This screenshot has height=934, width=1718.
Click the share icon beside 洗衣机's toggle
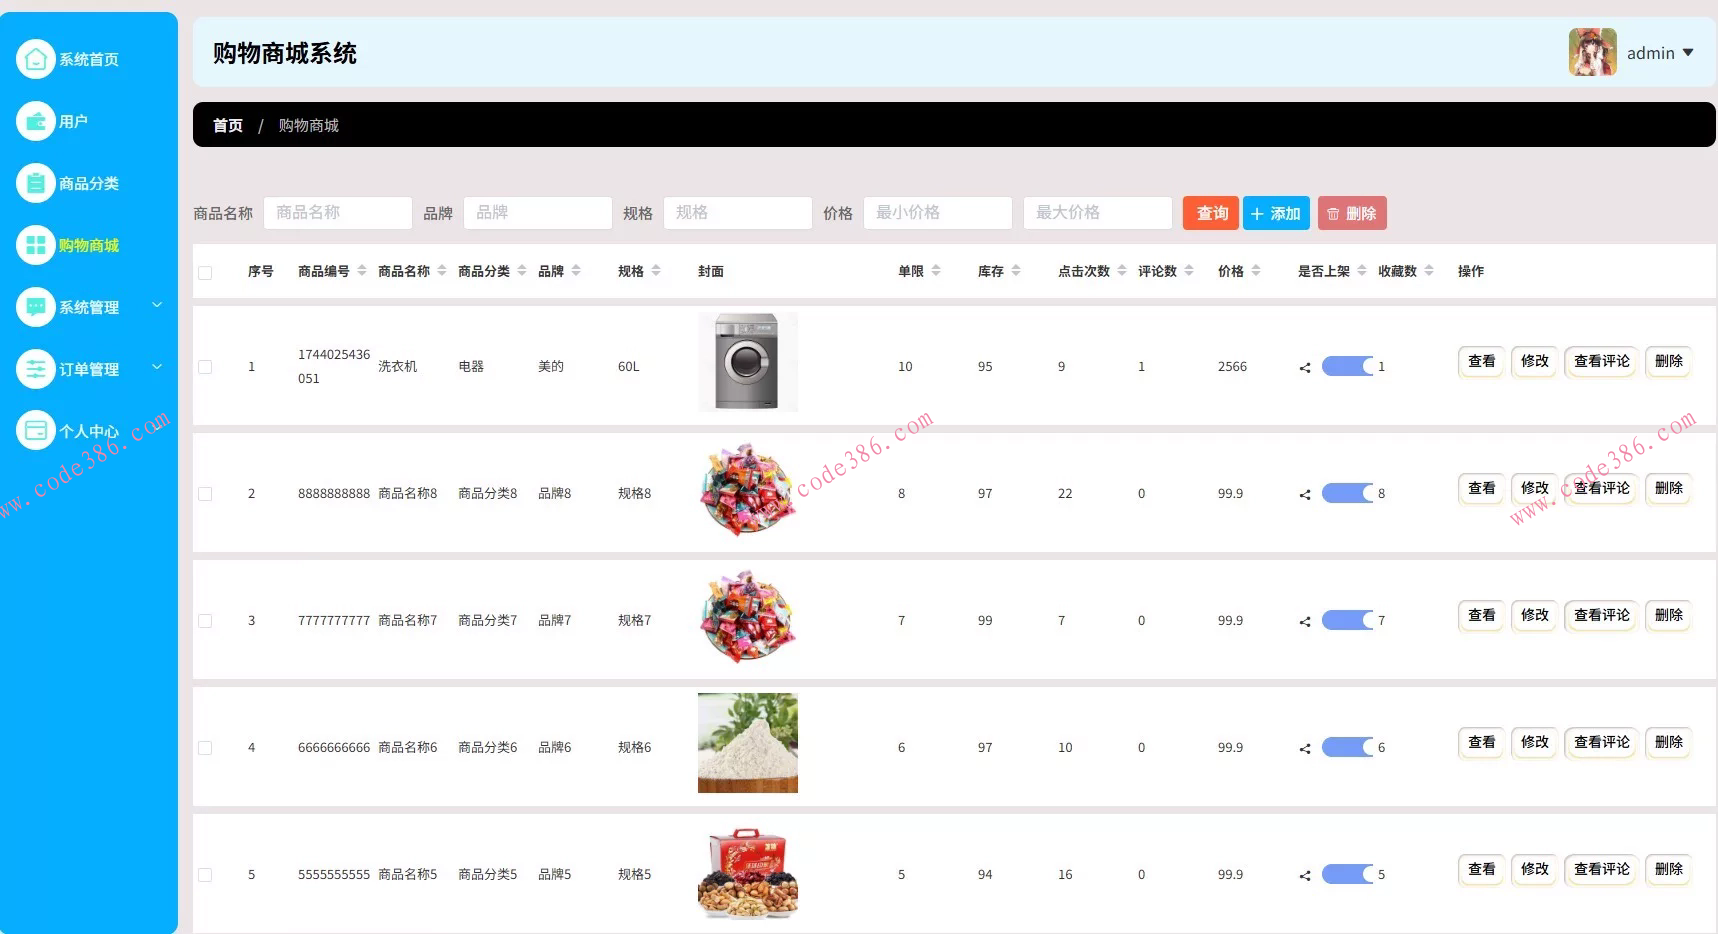[x=1303, y=366]
